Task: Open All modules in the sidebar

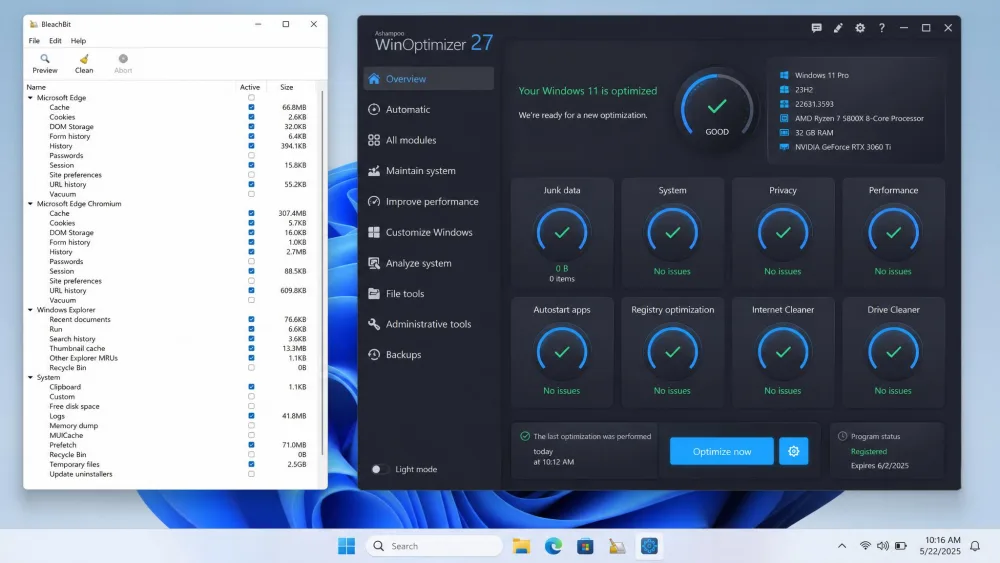Action: (429, 140)
